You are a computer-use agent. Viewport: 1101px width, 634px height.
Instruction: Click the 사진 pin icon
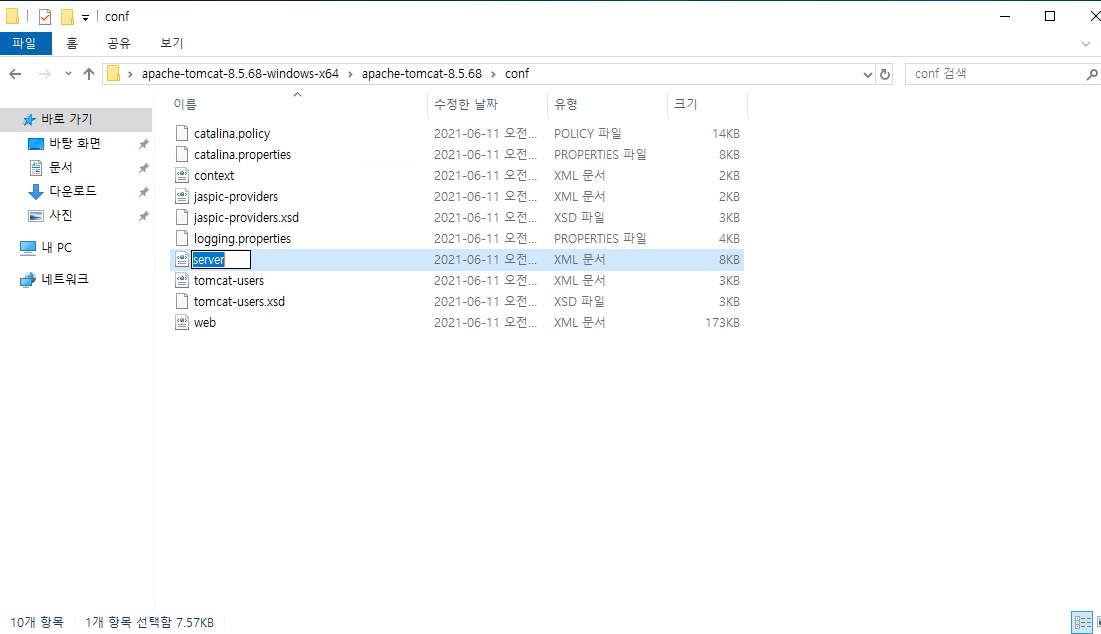click(x=143, y=216)
